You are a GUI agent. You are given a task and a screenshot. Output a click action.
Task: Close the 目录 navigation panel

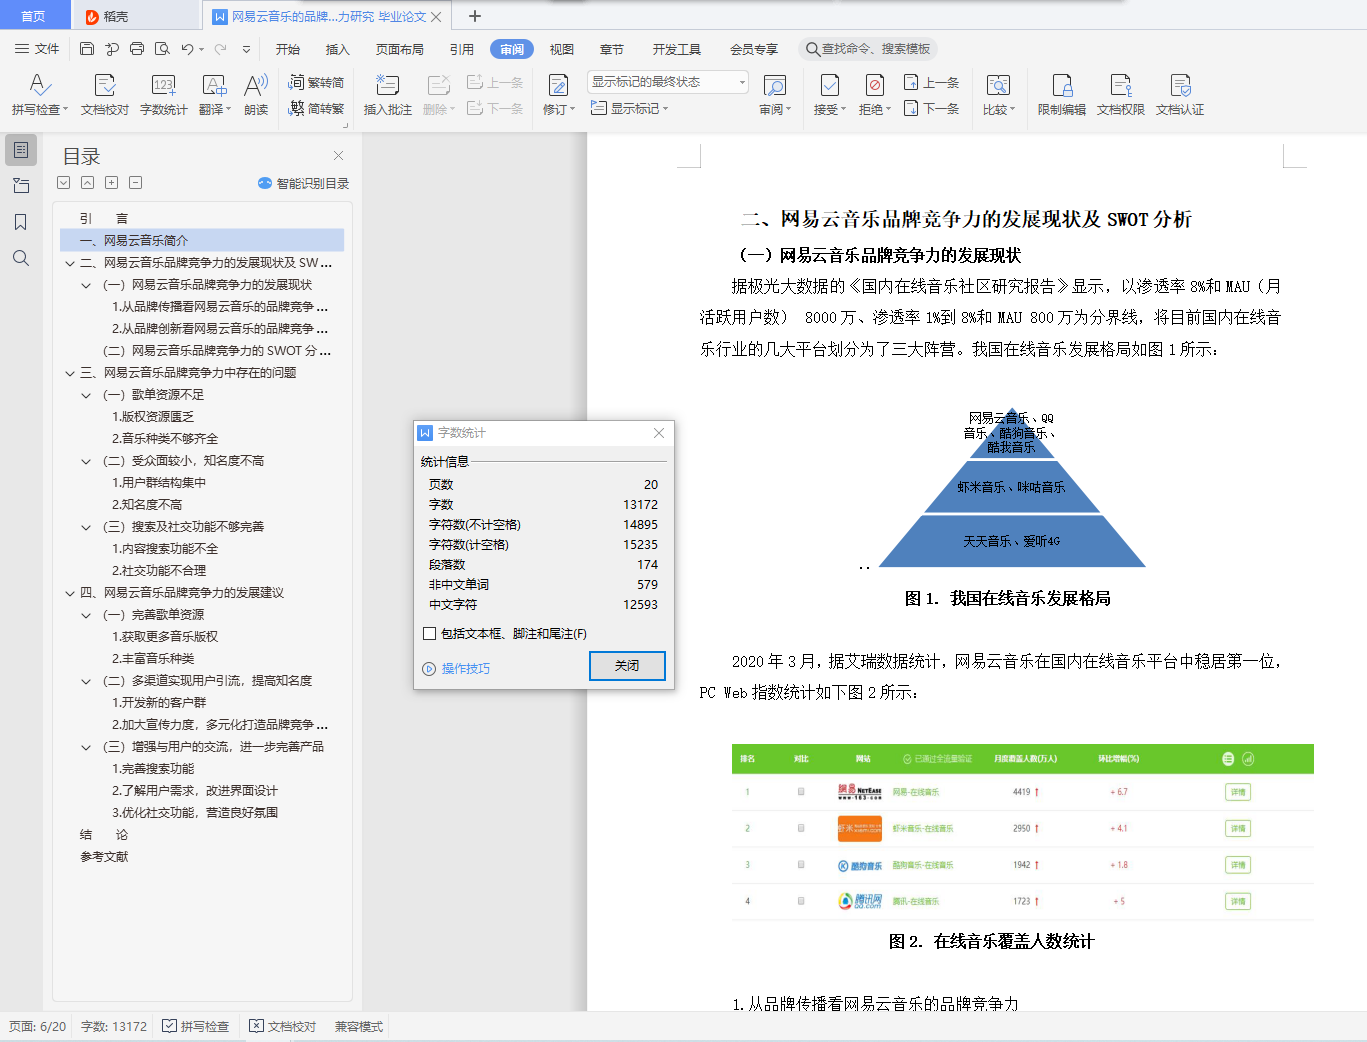pyautogui.click(x=338, y=155)
